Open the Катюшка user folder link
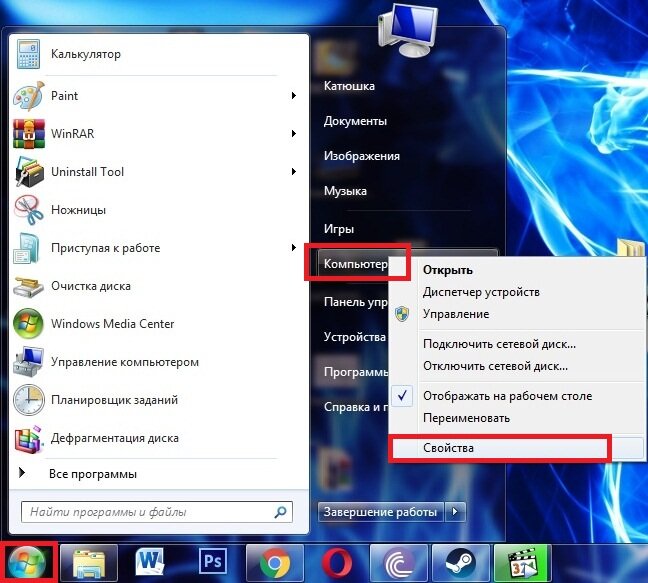Screen dimensions: 648x583 tap(349, 86)
